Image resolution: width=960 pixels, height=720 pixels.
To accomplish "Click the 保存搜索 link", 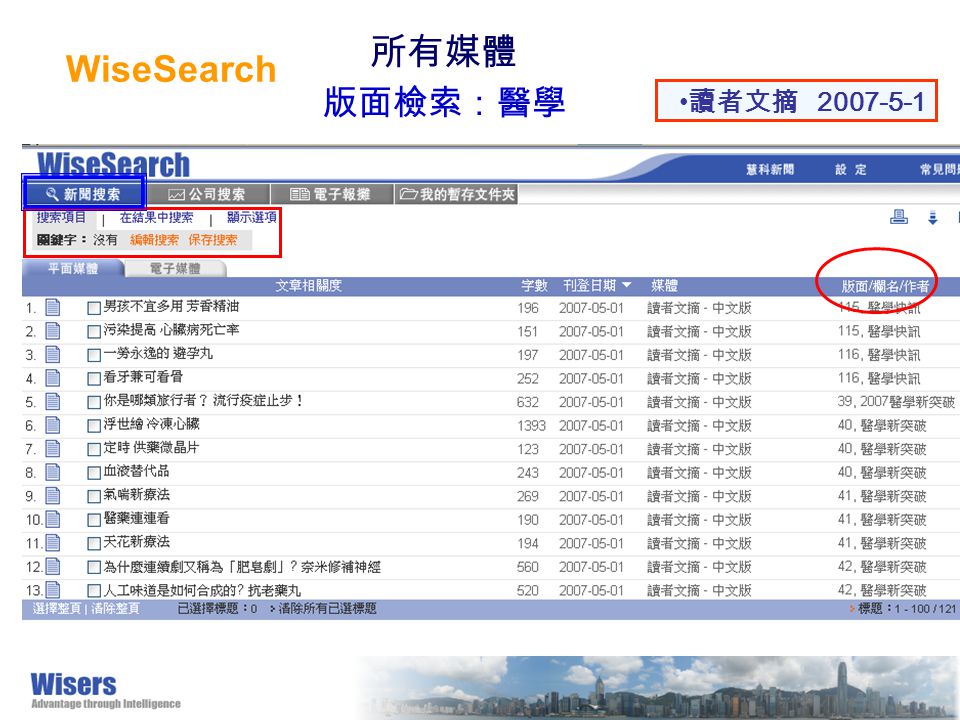I will tap(212, 240).
